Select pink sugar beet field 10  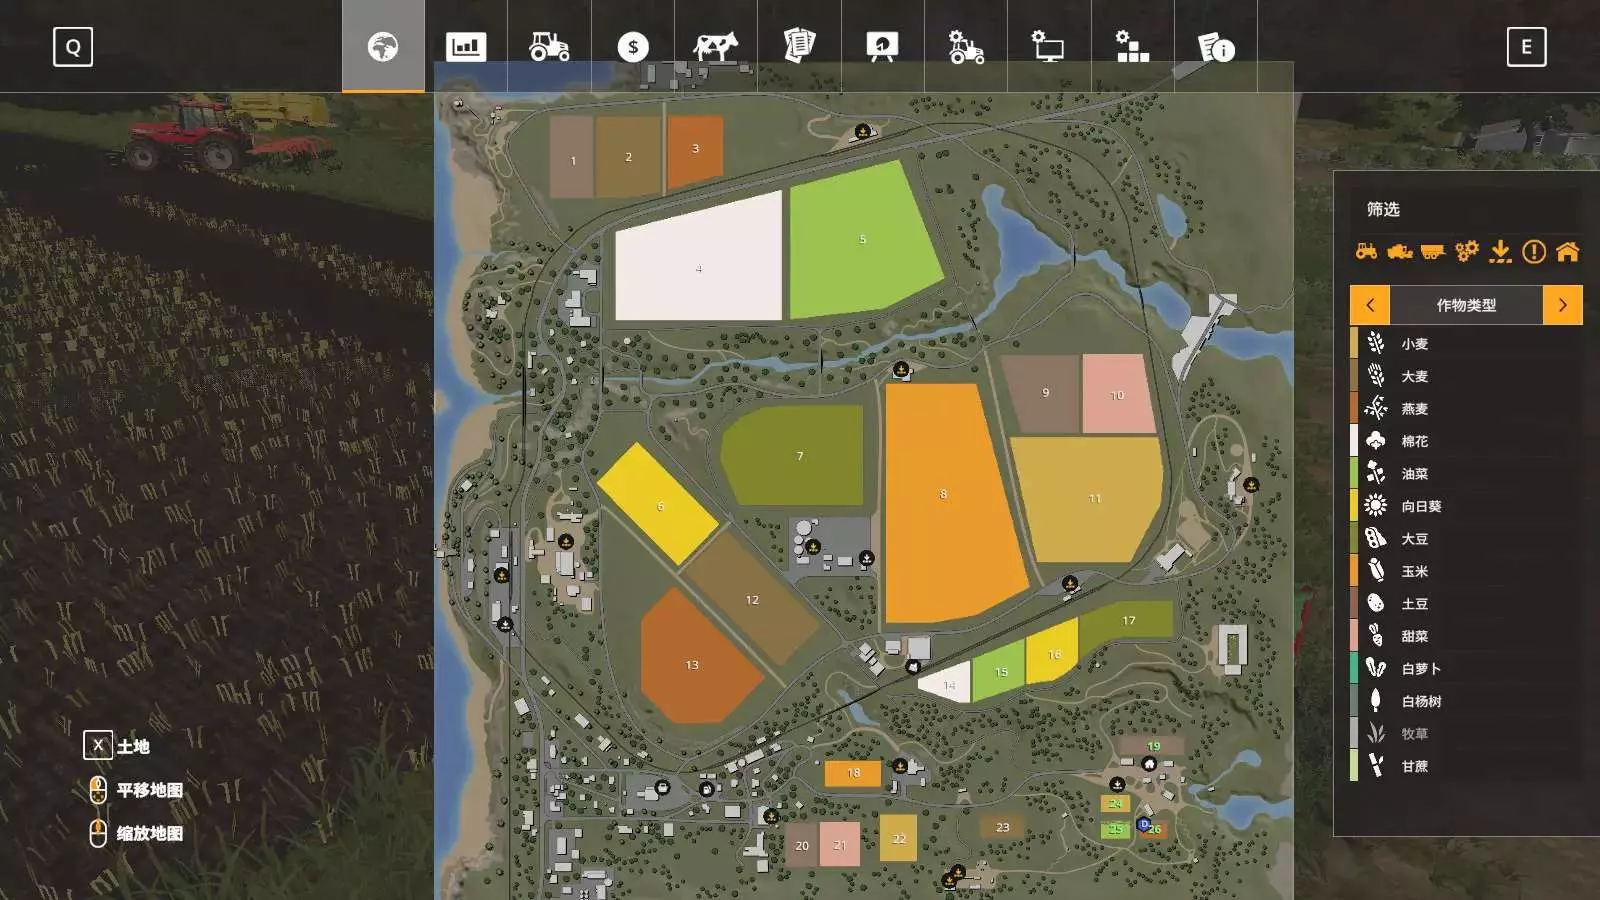[1118, 394]
